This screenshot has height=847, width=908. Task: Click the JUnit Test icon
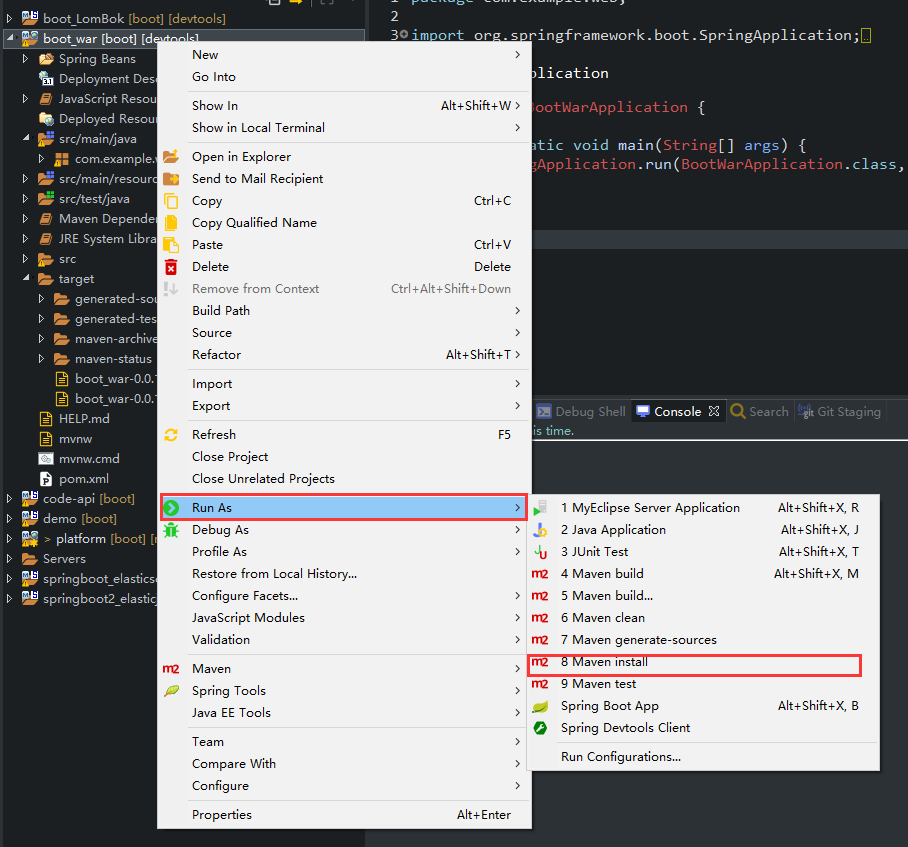pos(539,552)
